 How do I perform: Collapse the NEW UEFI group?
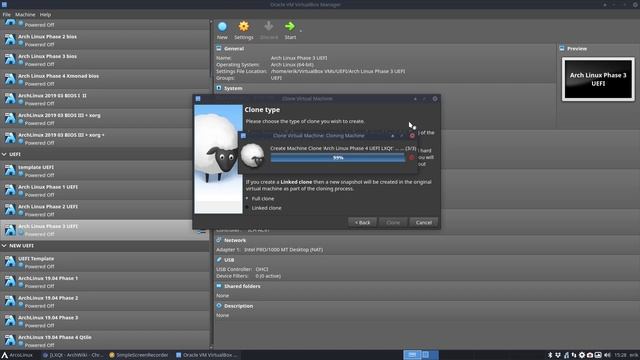tap(4, 246)
